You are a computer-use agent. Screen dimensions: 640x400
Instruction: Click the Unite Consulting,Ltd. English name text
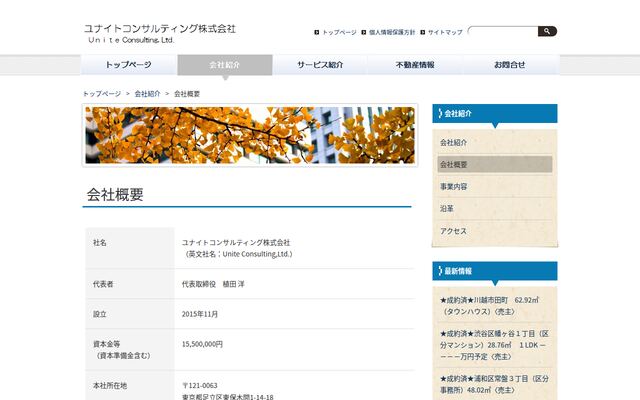tap(257, 254)
